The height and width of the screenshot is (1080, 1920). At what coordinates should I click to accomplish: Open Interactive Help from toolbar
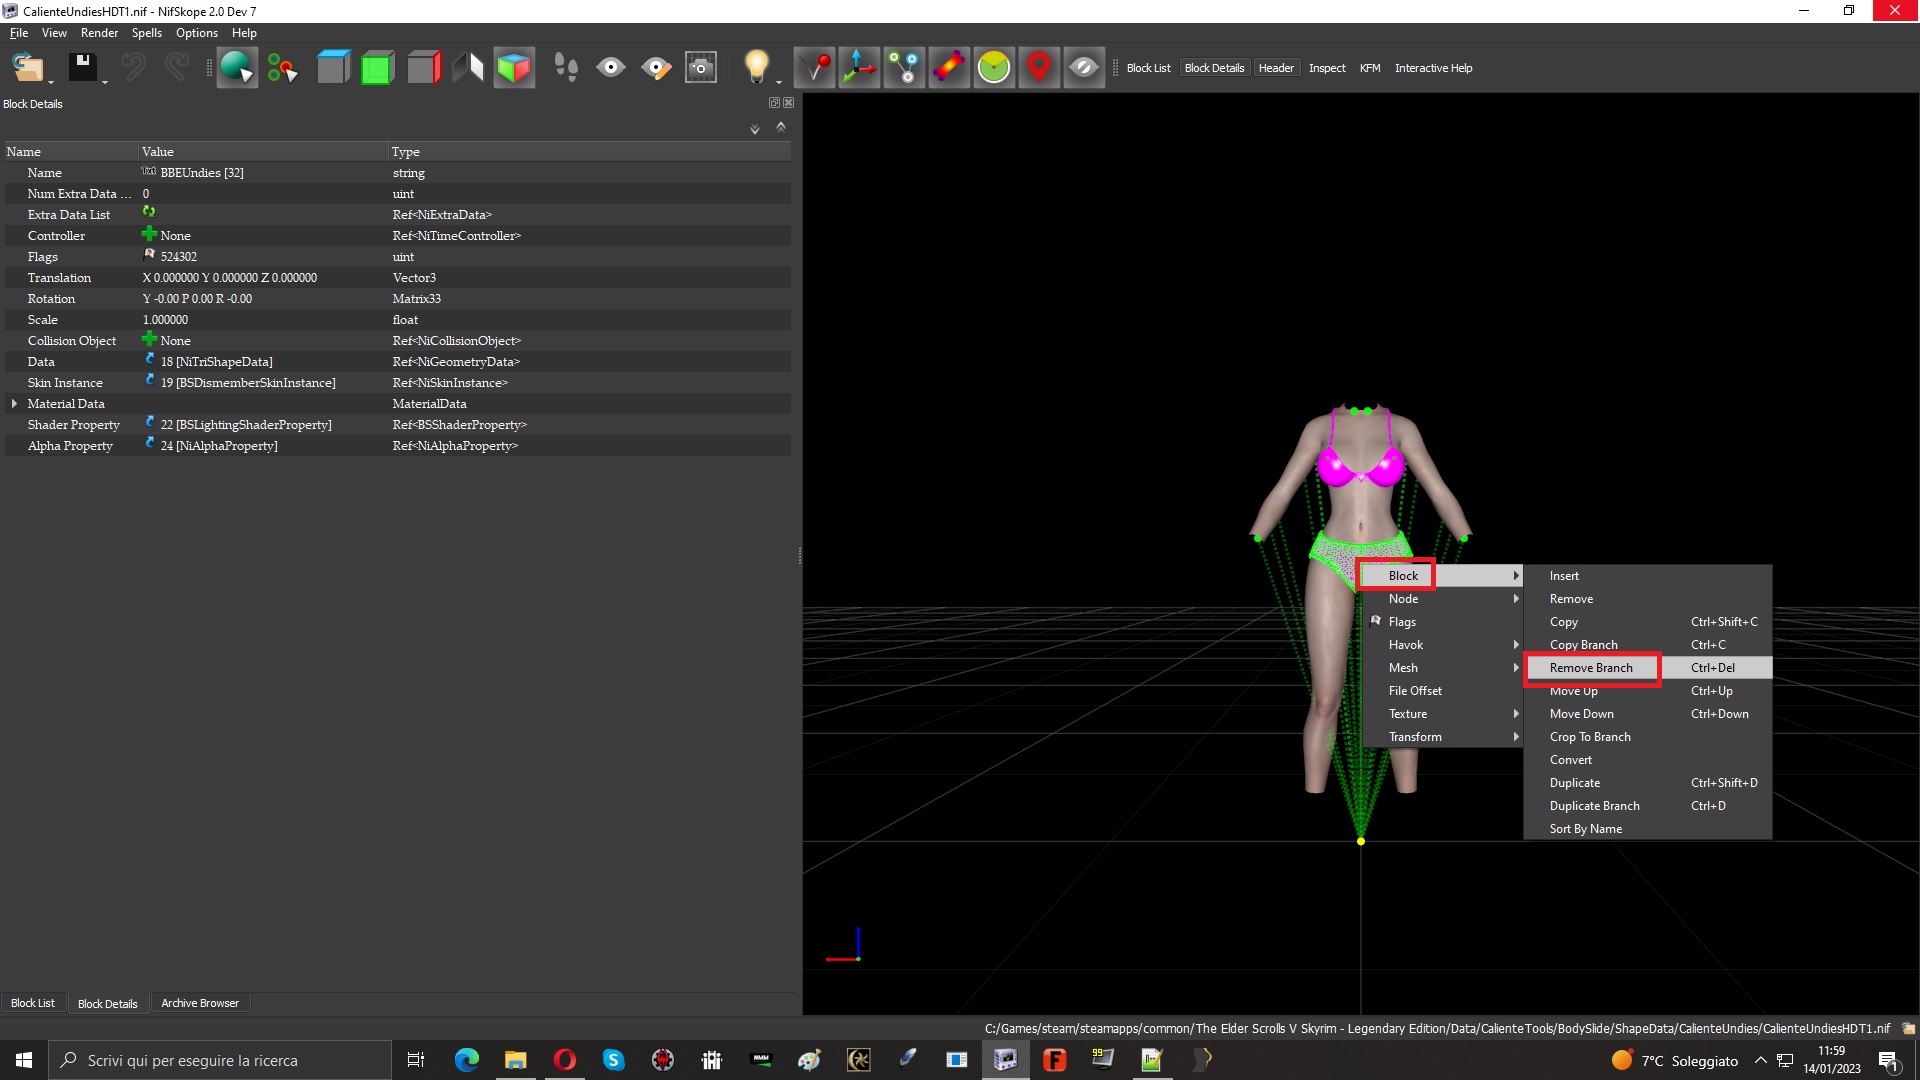pos(1433,68)
